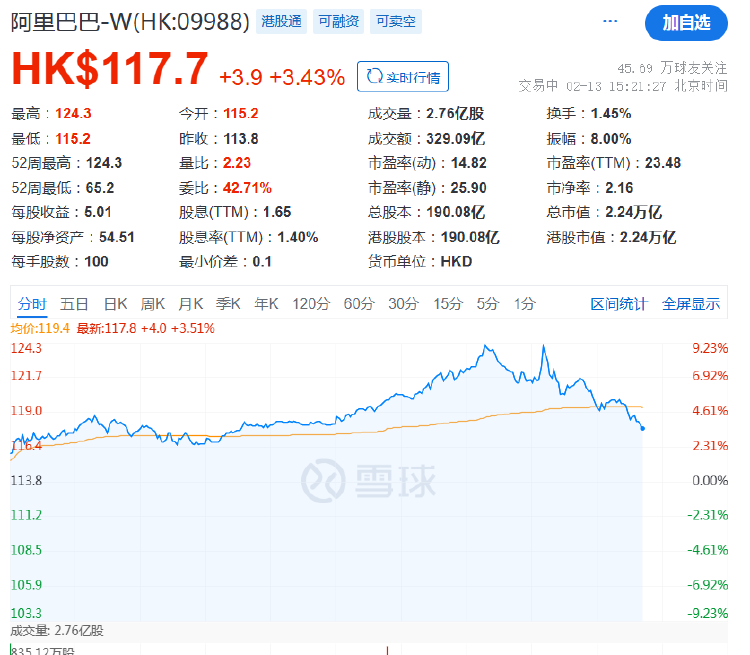Select the 可卖空 tag
Viewport: 750px width, 655px height.
396,21
